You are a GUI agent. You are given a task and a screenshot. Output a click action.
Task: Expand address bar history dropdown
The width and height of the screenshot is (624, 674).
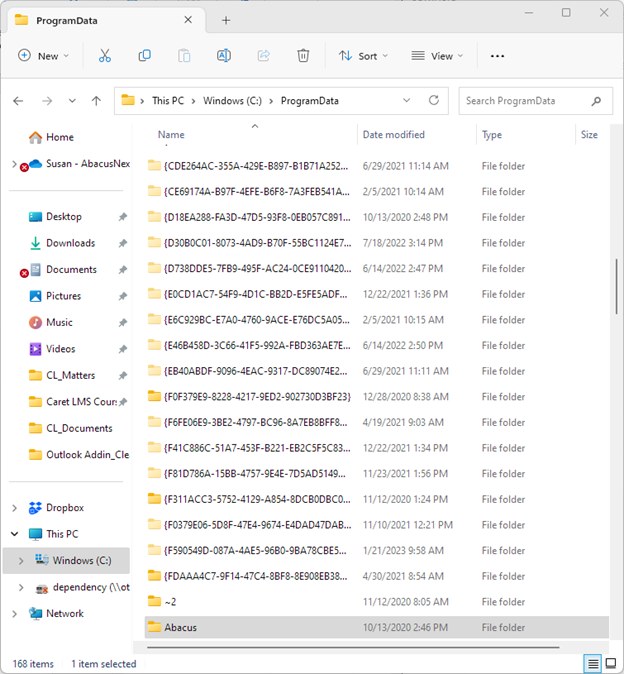coord(406,101)
